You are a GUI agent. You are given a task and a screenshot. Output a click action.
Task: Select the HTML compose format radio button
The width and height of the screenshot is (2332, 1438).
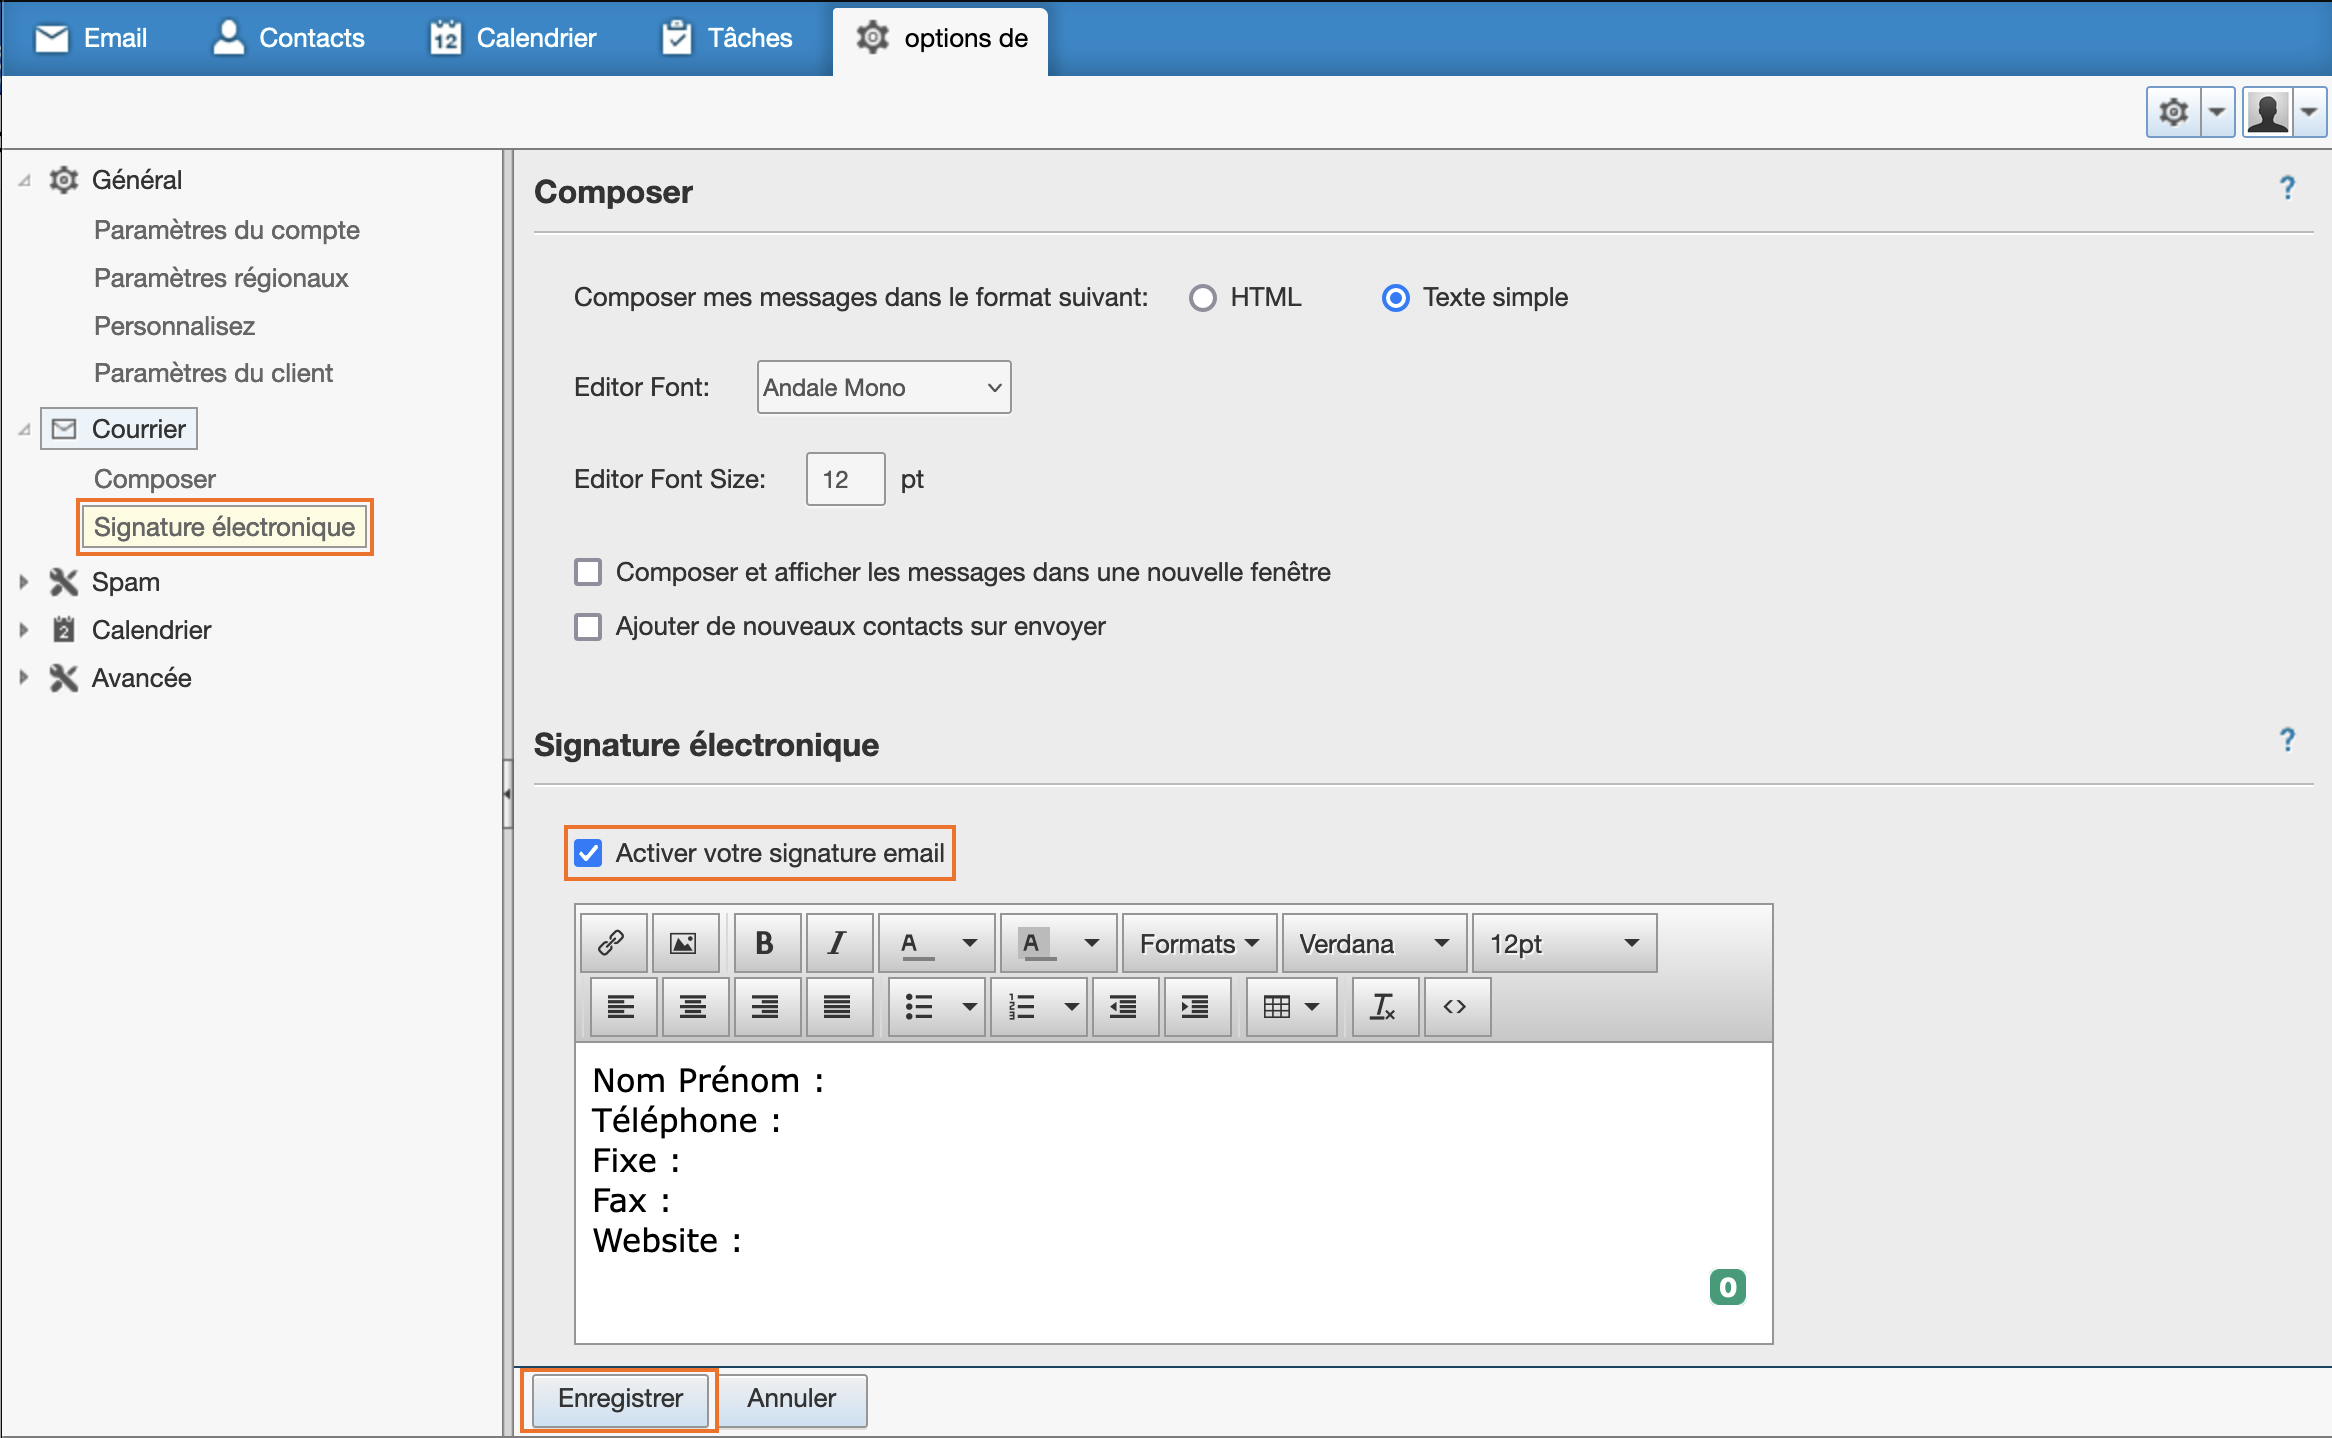tap(1203, 297)
